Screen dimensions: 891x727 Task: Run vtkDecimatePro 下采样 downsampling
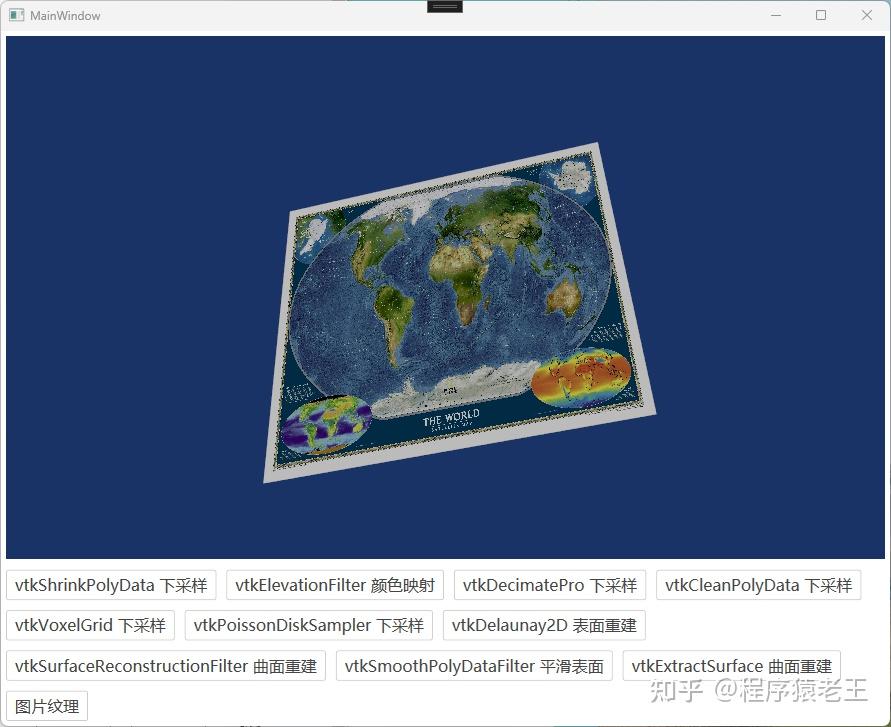coord(549,585)
